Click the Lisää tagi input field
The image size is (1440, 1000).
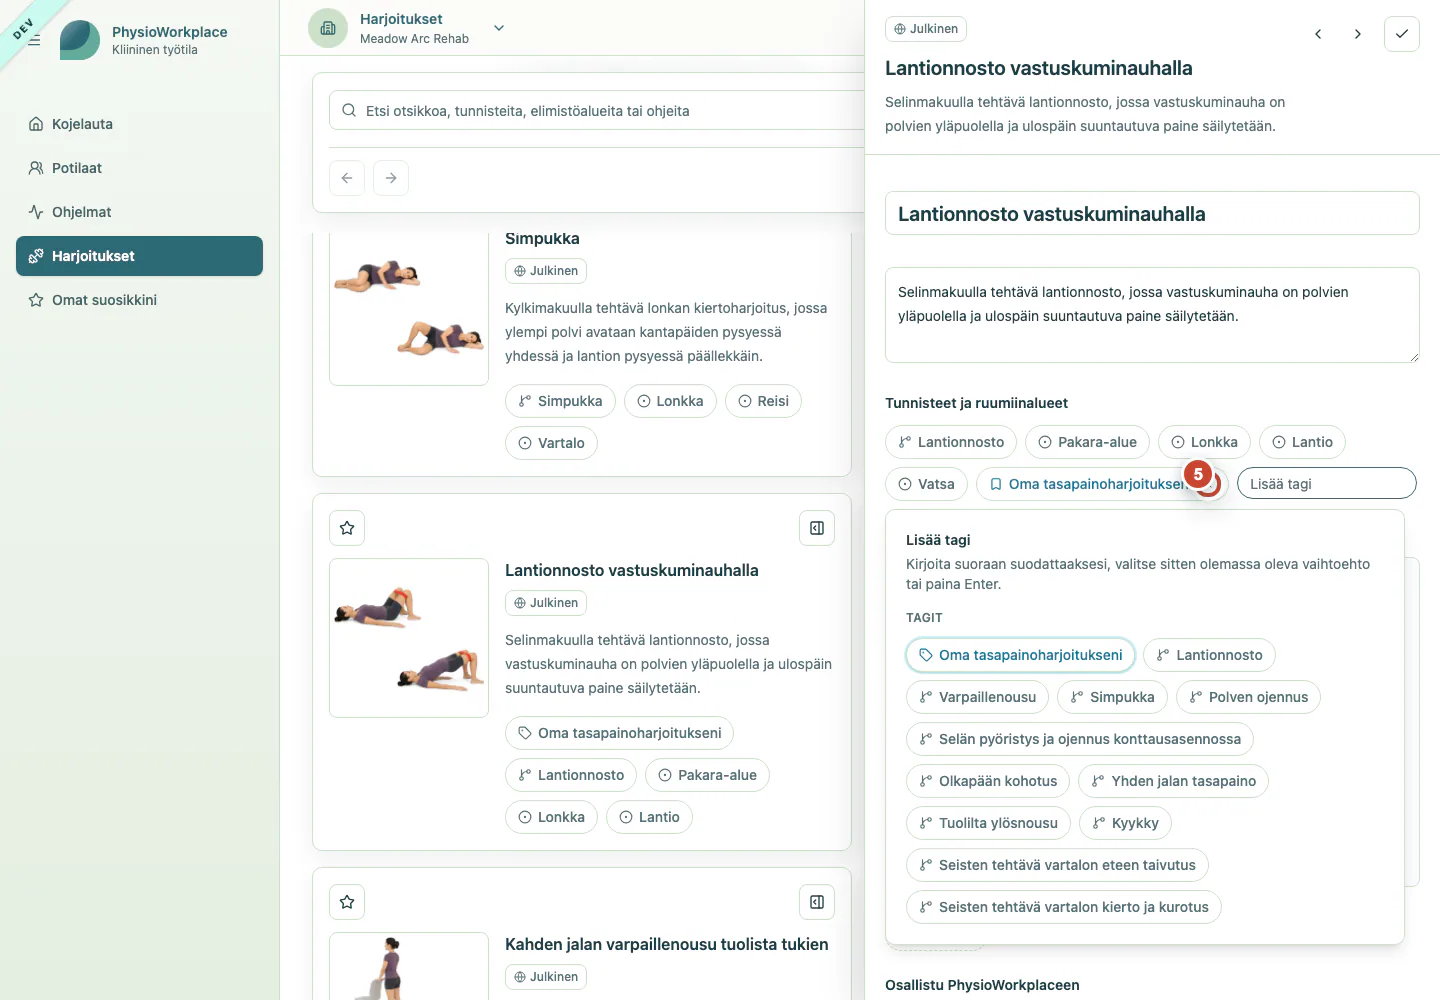point(1327,483)
